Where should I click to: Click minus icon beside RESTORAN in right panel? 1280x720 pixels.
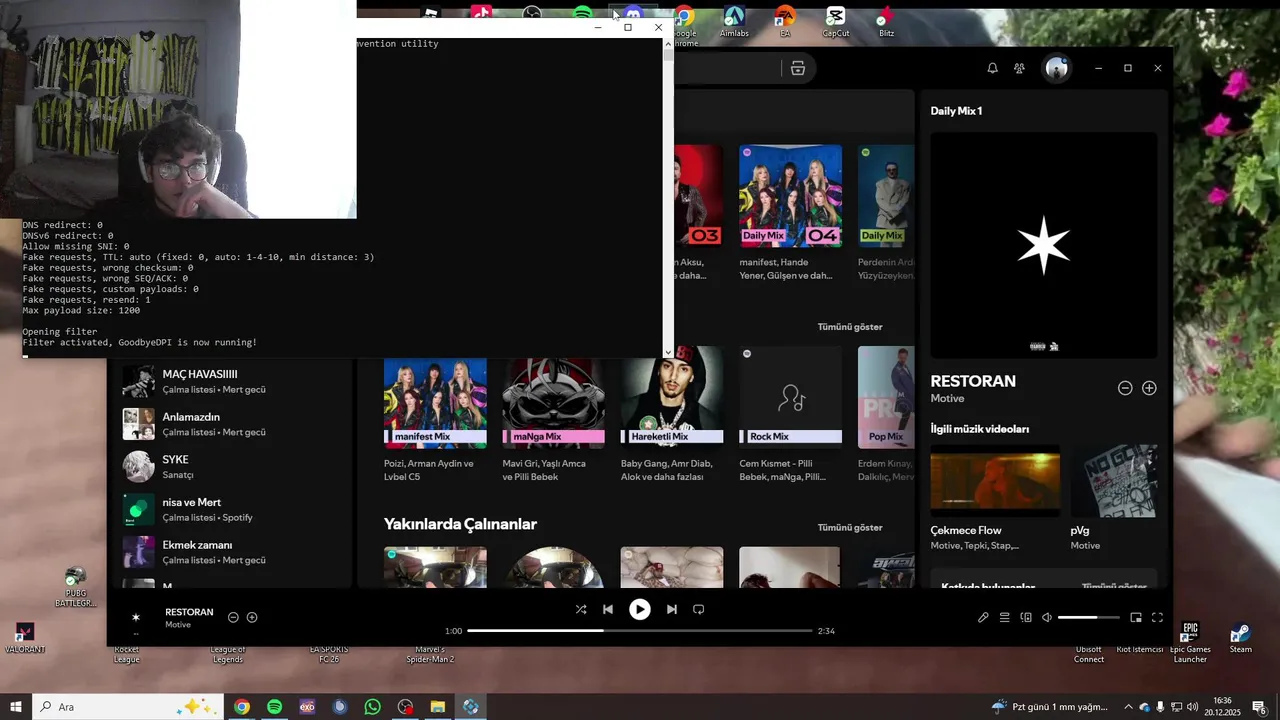[x=1125, y=388]
